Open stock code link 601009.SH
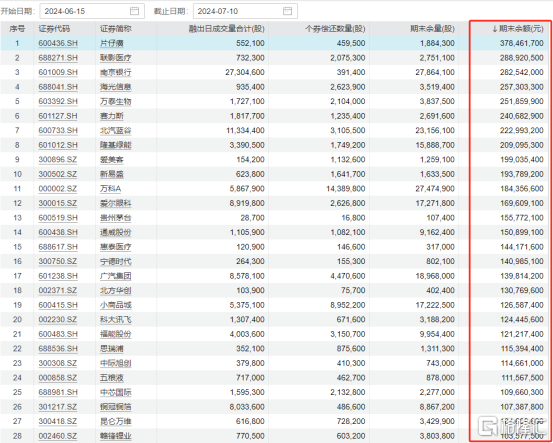The height and width of the screenshot is (443, 553). pyautogui.click(x=58, y=72)
